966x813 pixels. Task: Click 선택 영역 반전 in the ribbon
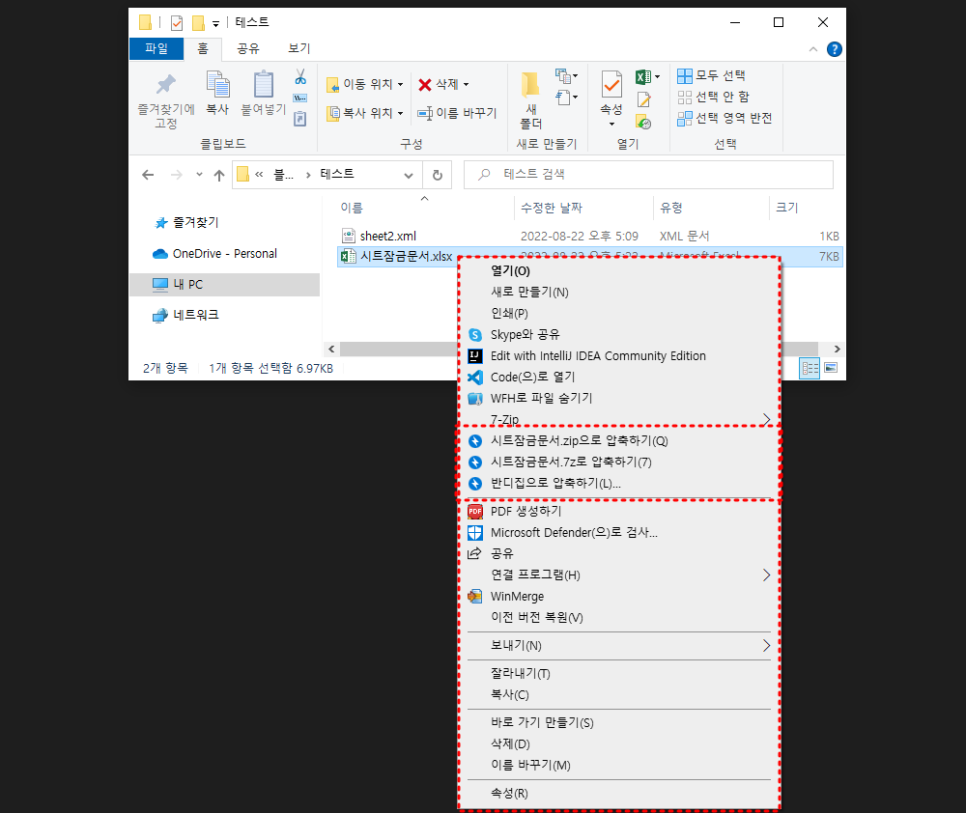724,118
